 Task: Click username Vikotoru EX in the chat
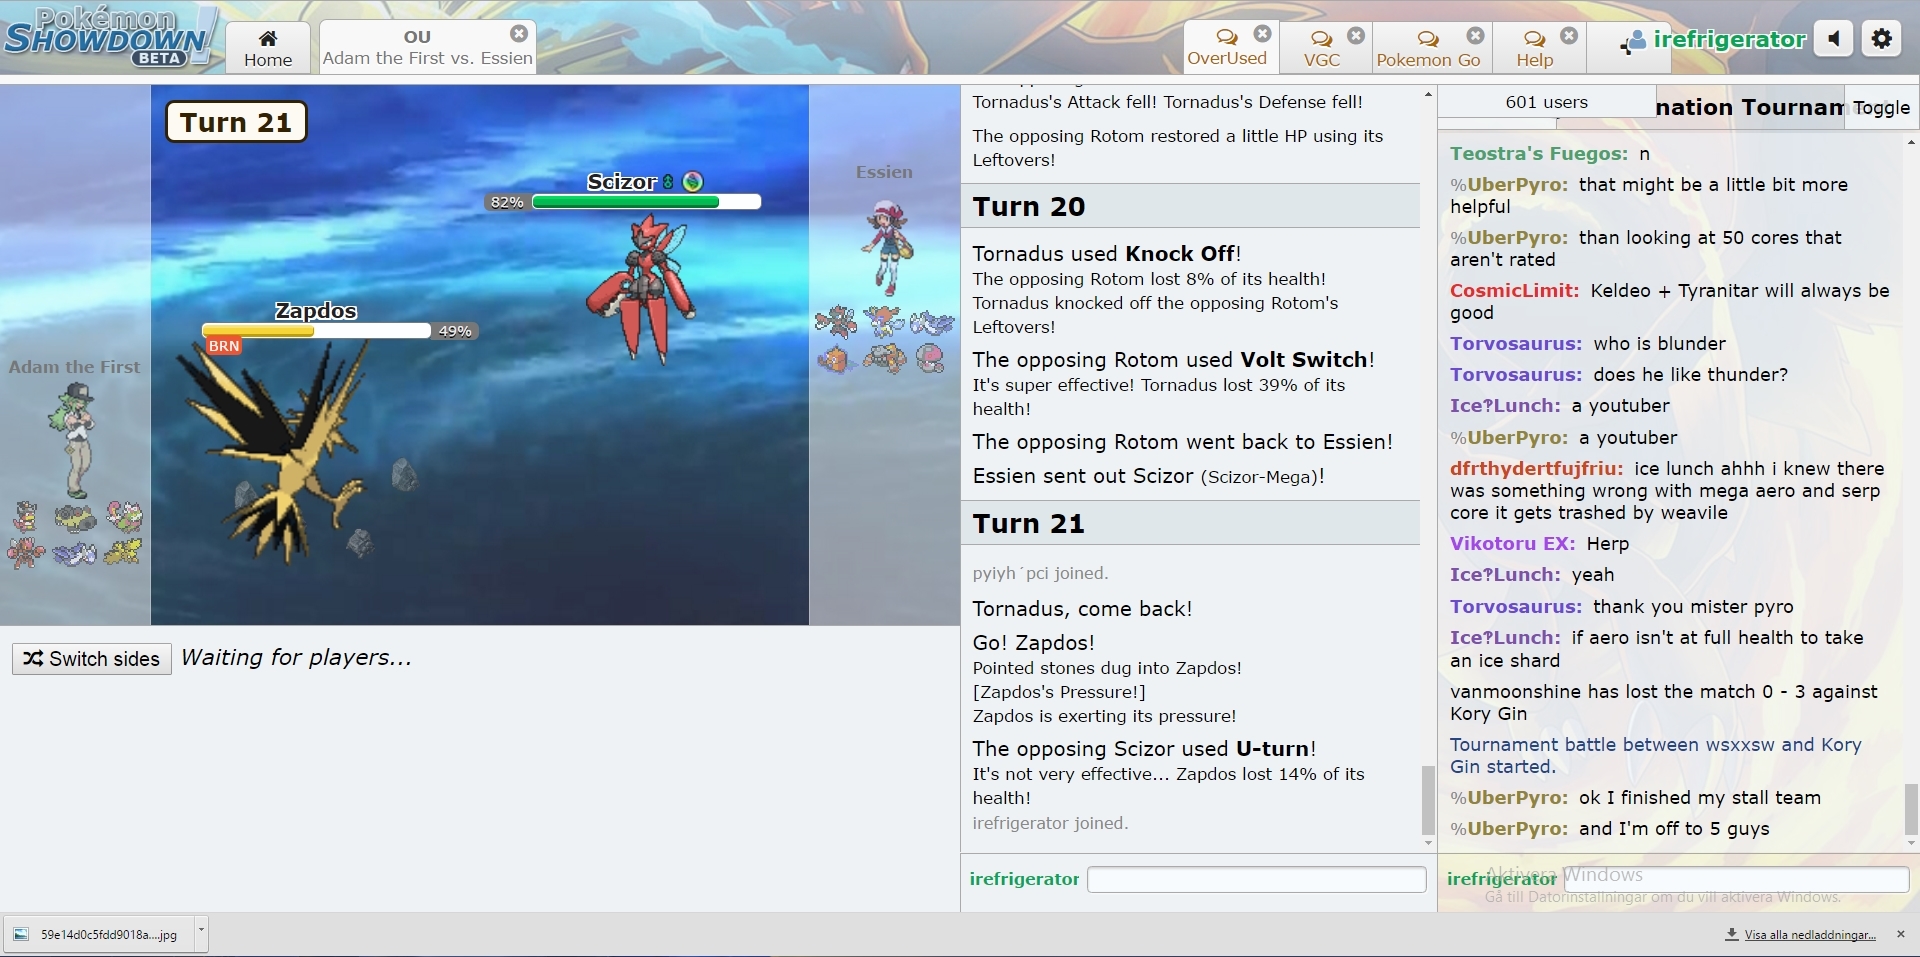[1512, 544]
